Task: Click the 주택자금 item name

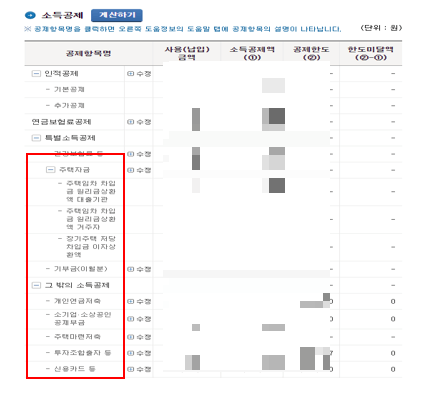Action: point(74,170)
